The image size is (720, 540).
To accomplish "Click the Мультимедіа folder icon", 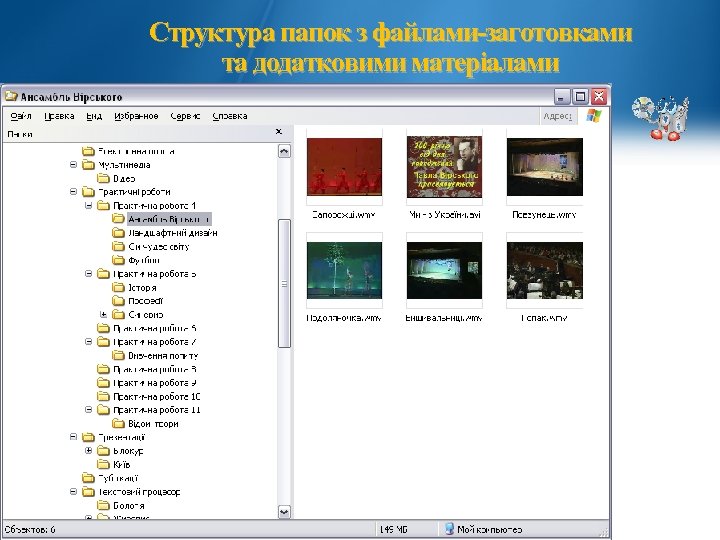I will [88, 165].
